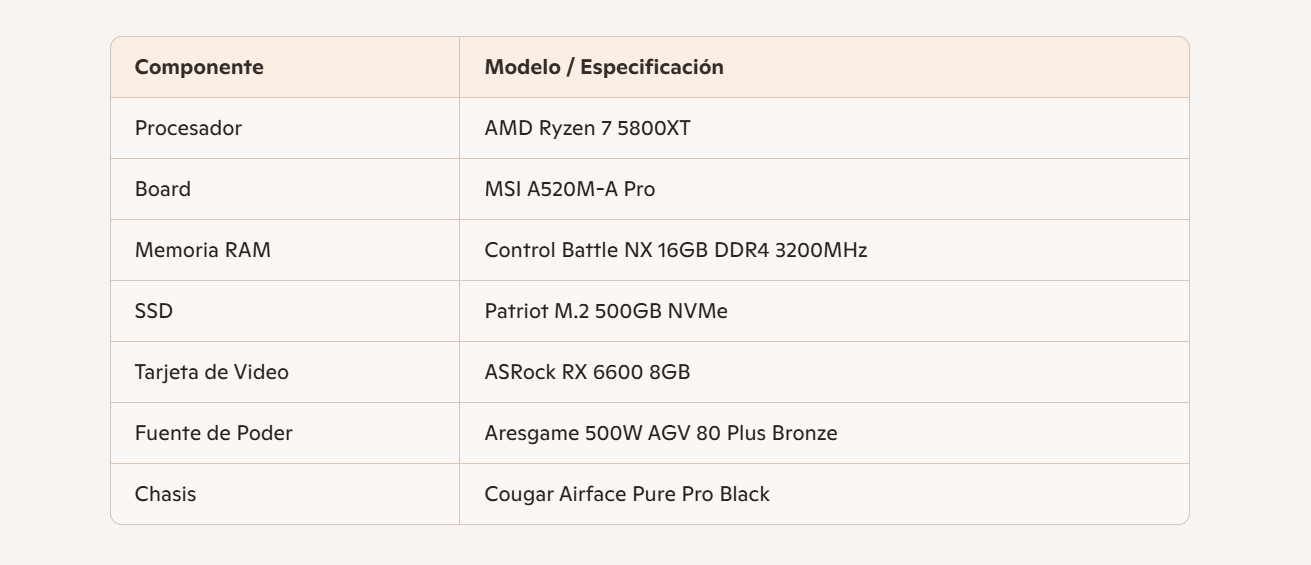Image resolution: width=1311 pixels, height=565 pixels.
Task: Click the Modelo / Especificación column header
Action: point(604,68)
